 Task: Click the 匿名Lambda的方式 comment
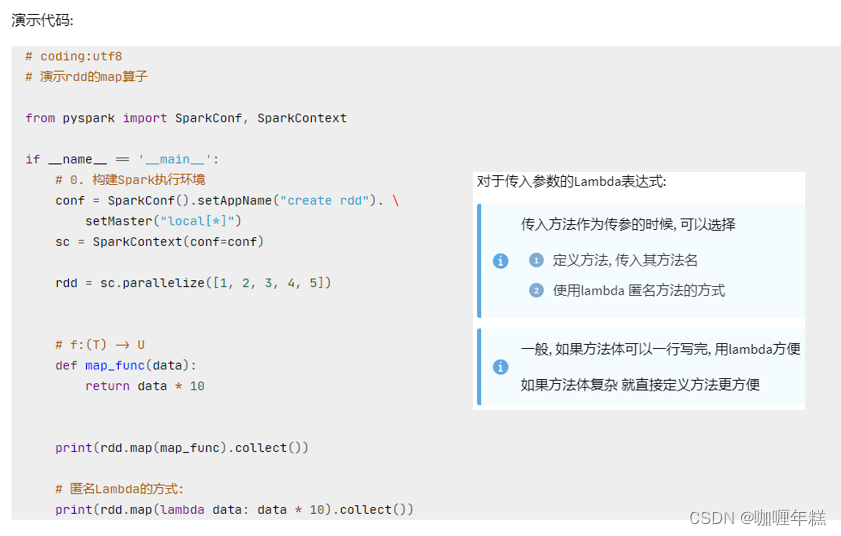[x=119, y=489]
